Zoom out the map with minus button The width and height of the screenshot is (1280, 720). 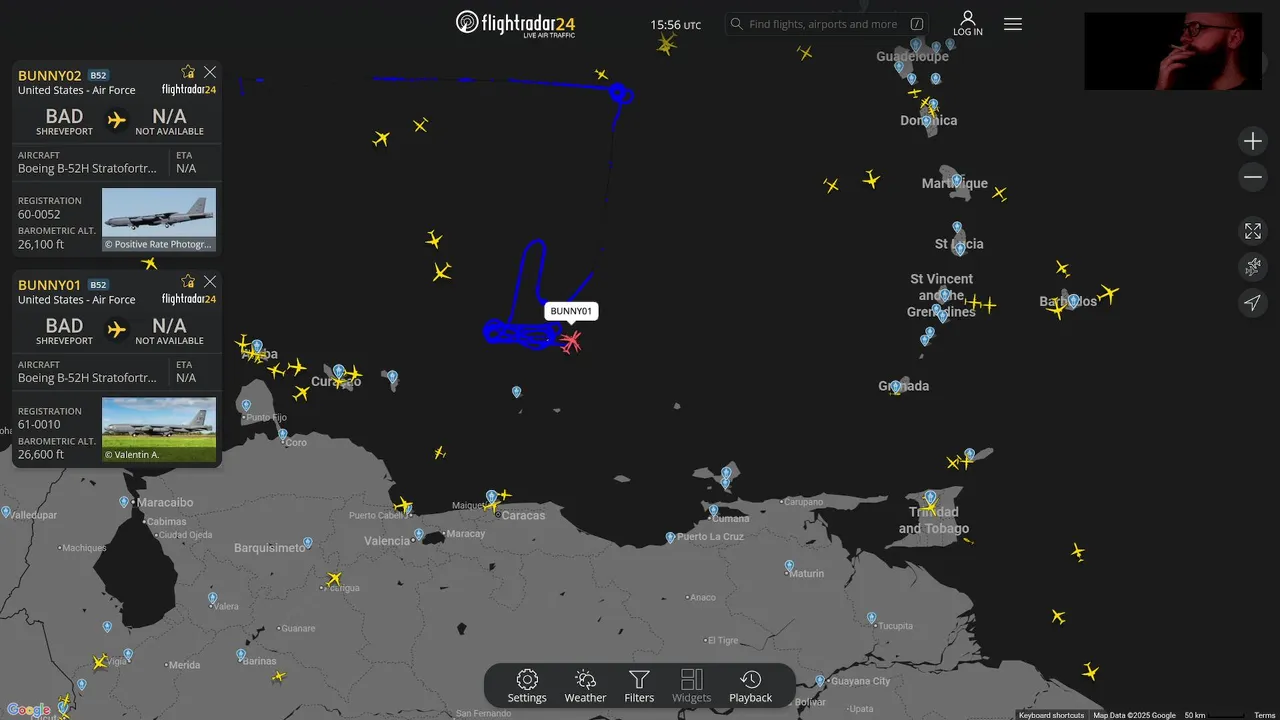point(1253,177)
